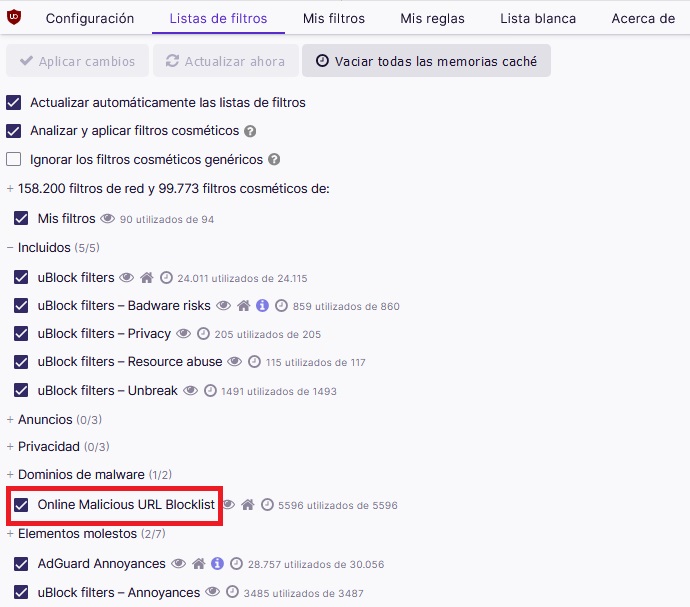View AdGuard Annoyances eye icon

(x=178, y=563)
